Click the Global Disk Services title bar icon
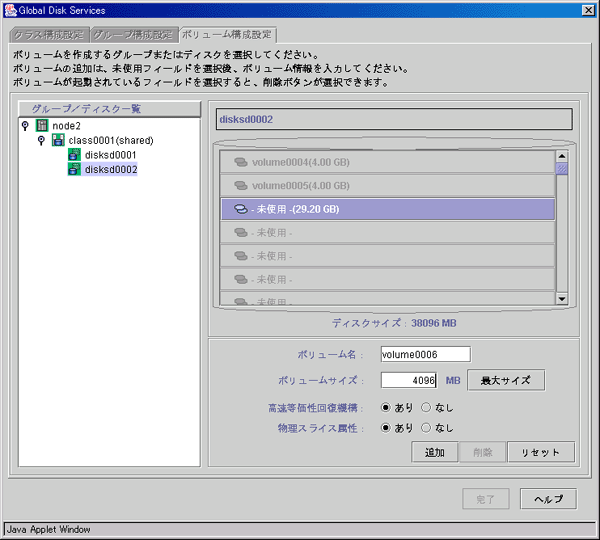The image size is (600, 540). (11, 9)
